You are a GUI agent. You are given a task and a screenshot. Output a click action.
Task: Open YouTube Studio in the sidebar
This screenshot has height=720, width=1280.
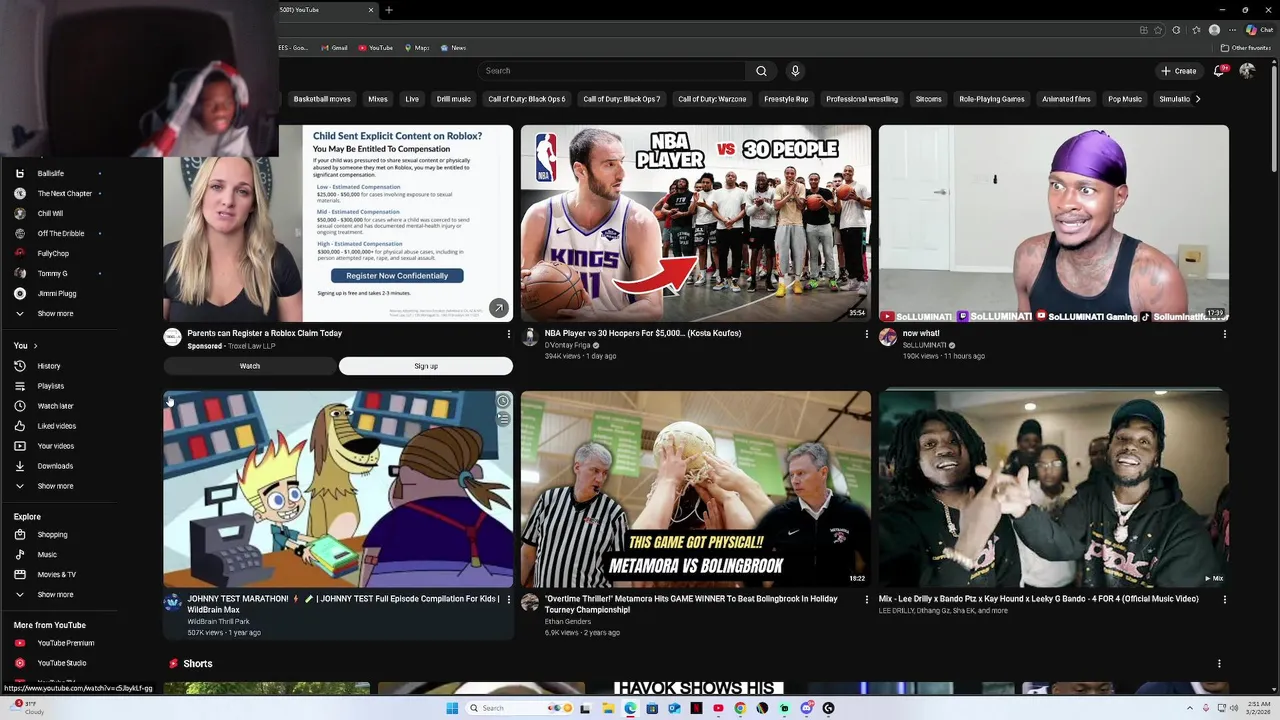pos(60,663)
